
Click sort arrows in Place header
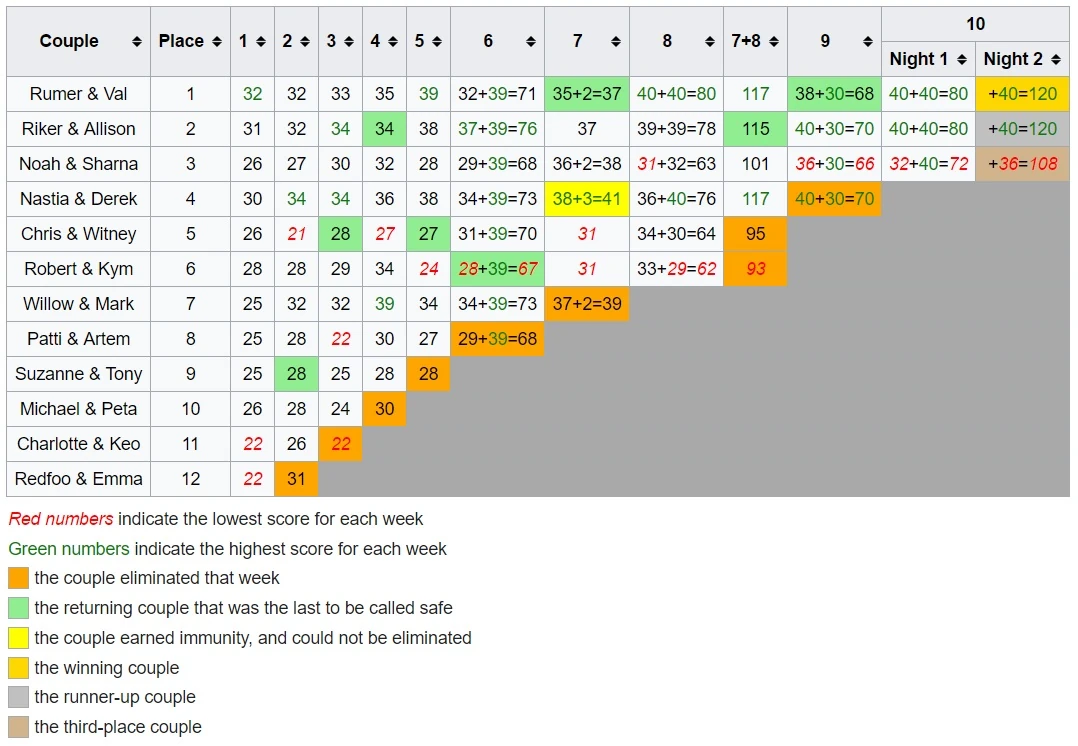pos(215,42)
